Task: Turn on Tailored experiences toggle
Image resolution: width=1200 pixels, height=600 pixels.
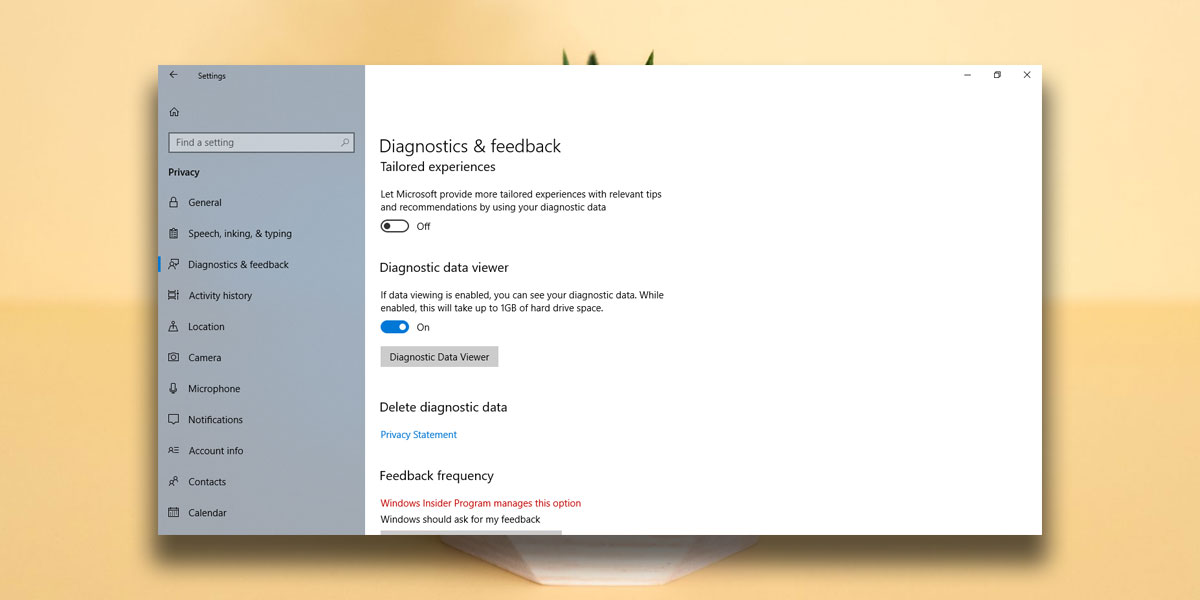Action: click(x=395, y=226)
